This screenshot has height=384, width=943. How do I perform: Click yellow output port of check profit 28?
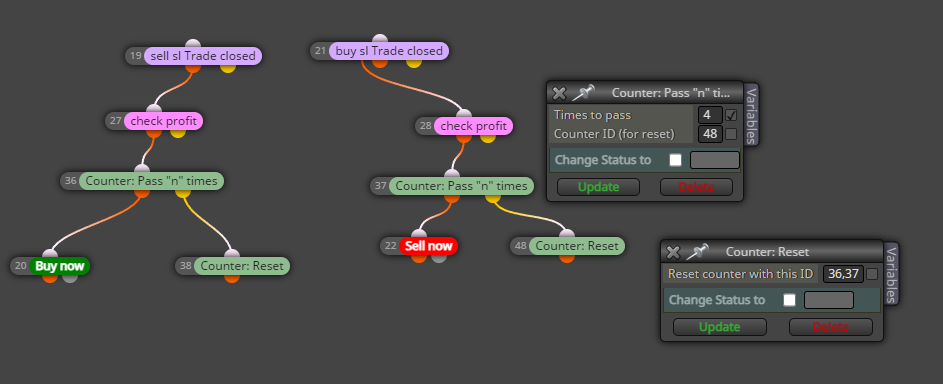tap(488, 138)
